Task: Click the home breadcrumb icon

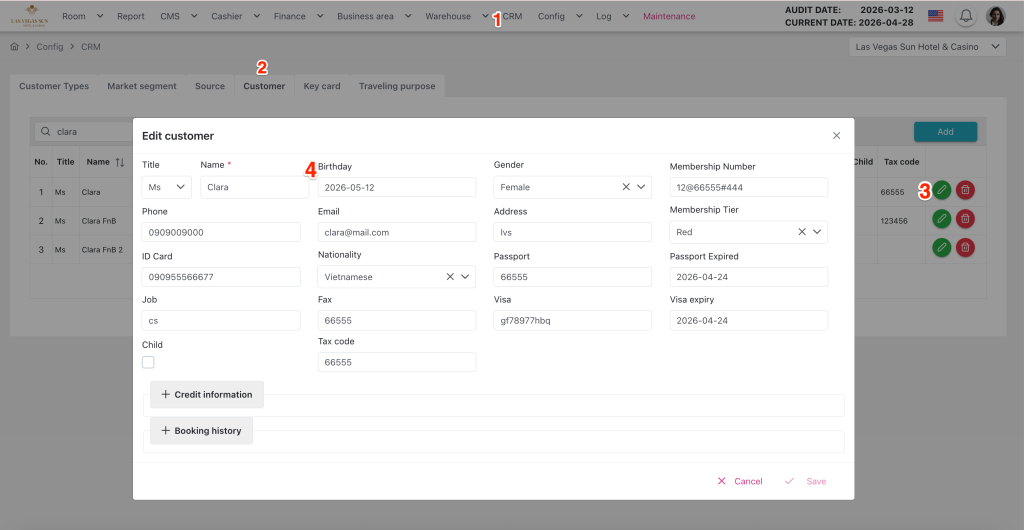Action: point(14,47)
